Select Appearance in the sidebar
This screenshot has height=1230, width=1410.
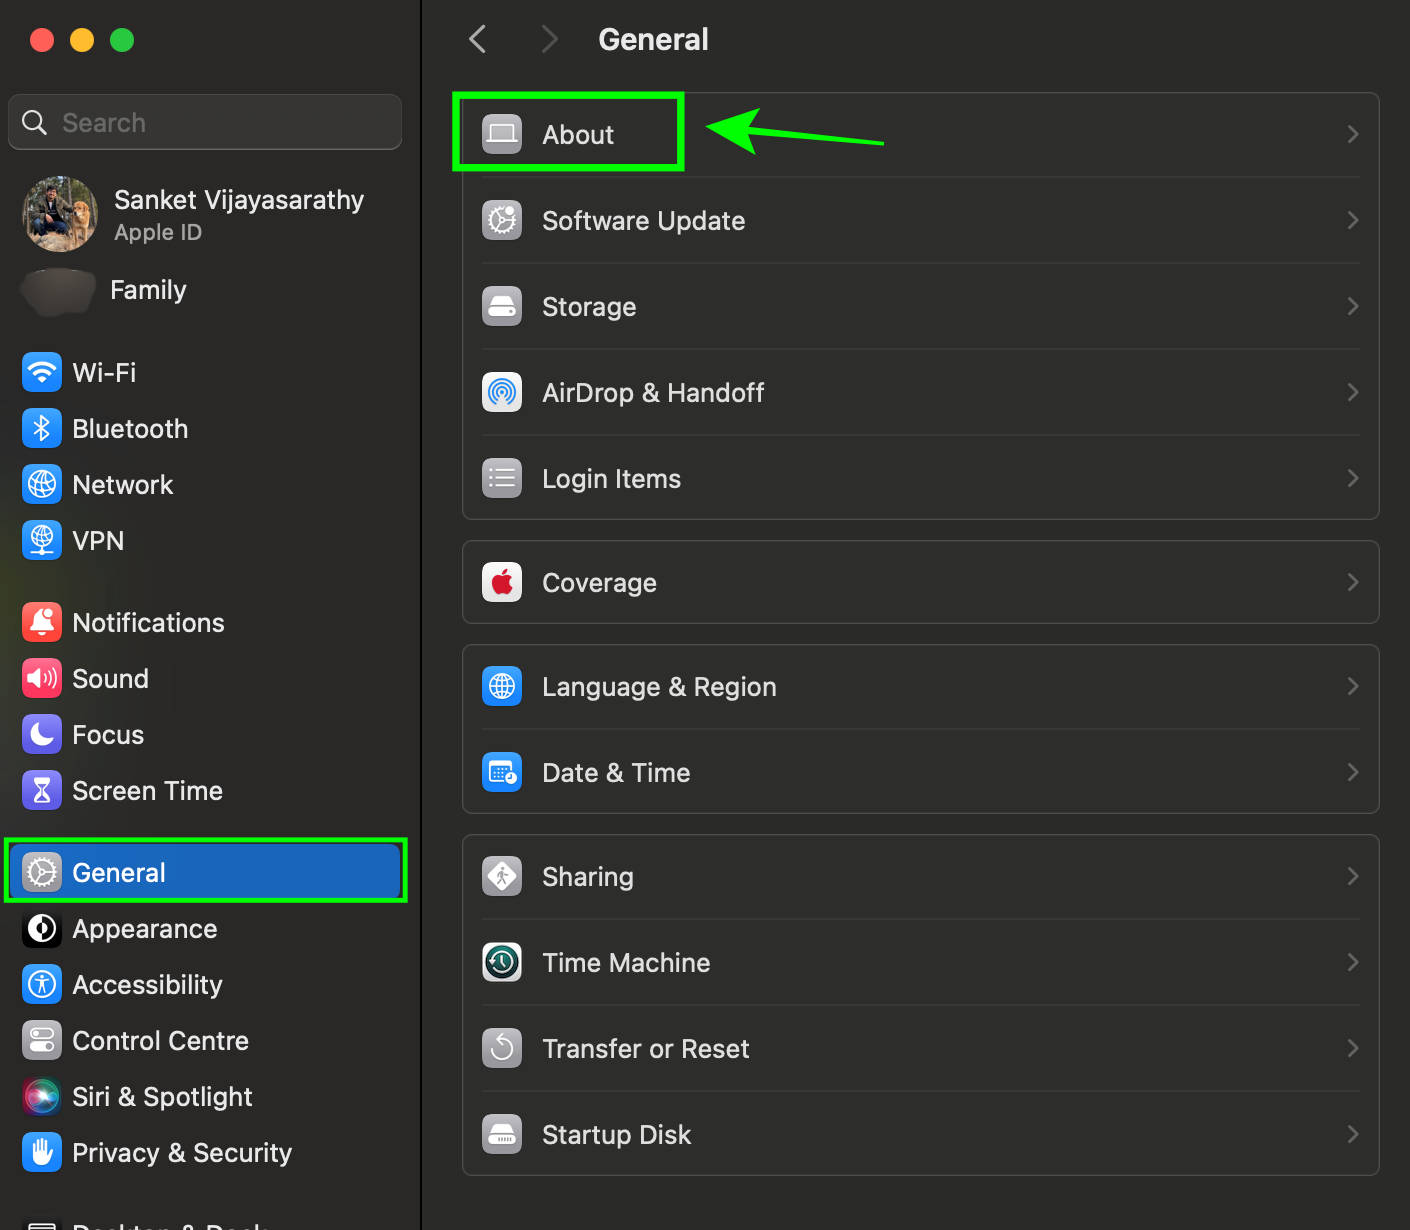coord(144,929)
